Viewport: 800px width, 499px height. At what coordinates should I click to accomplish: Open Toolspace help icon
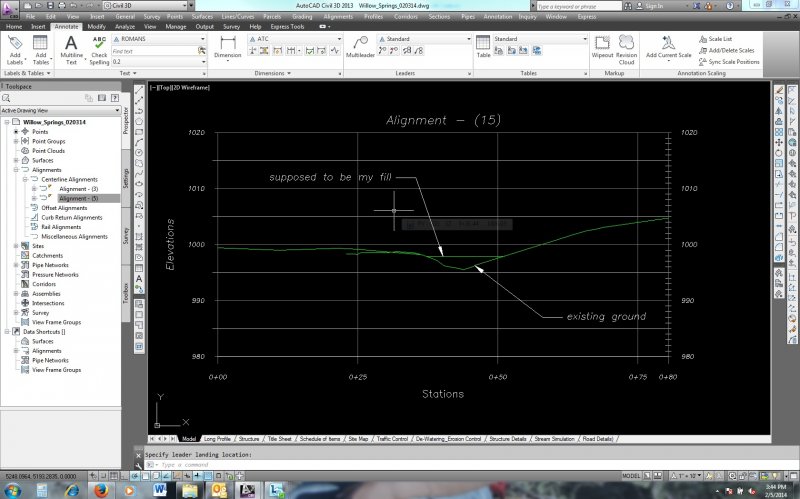(115, 98)
